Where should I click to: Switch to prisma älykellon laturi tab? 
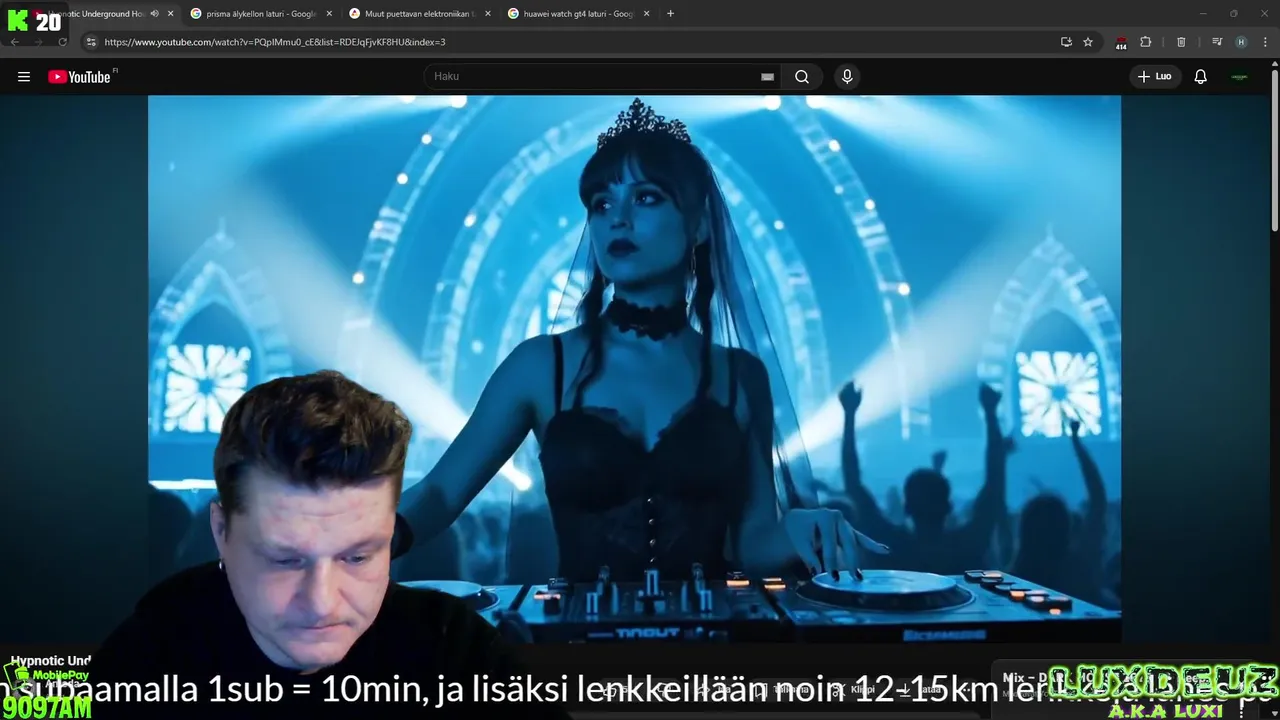(x=260, y=14)
